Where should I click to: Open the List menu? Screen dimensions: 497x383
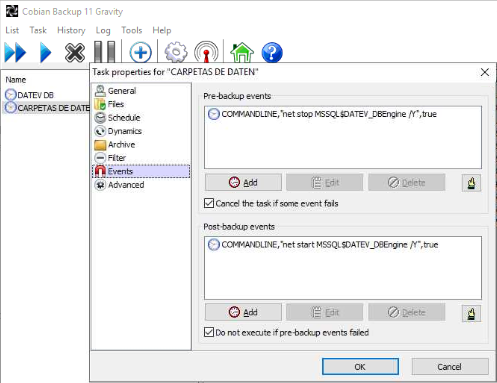12,30
